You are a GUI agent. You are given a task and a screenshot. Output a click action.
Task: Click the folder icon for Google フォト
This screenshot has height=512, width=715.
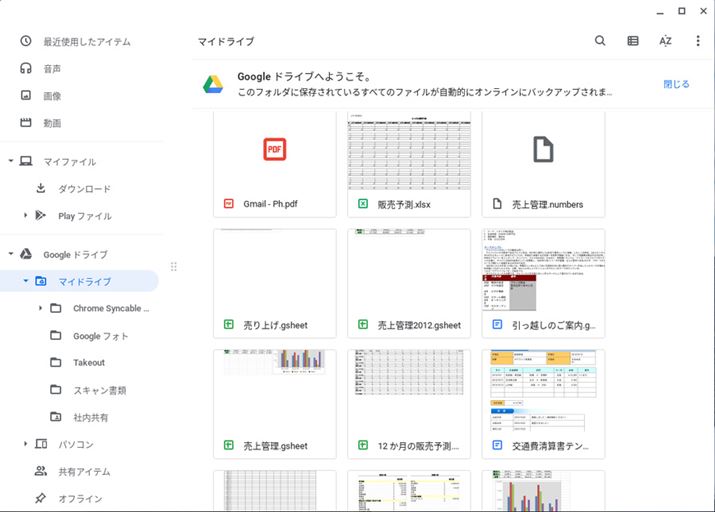[56, 336]
